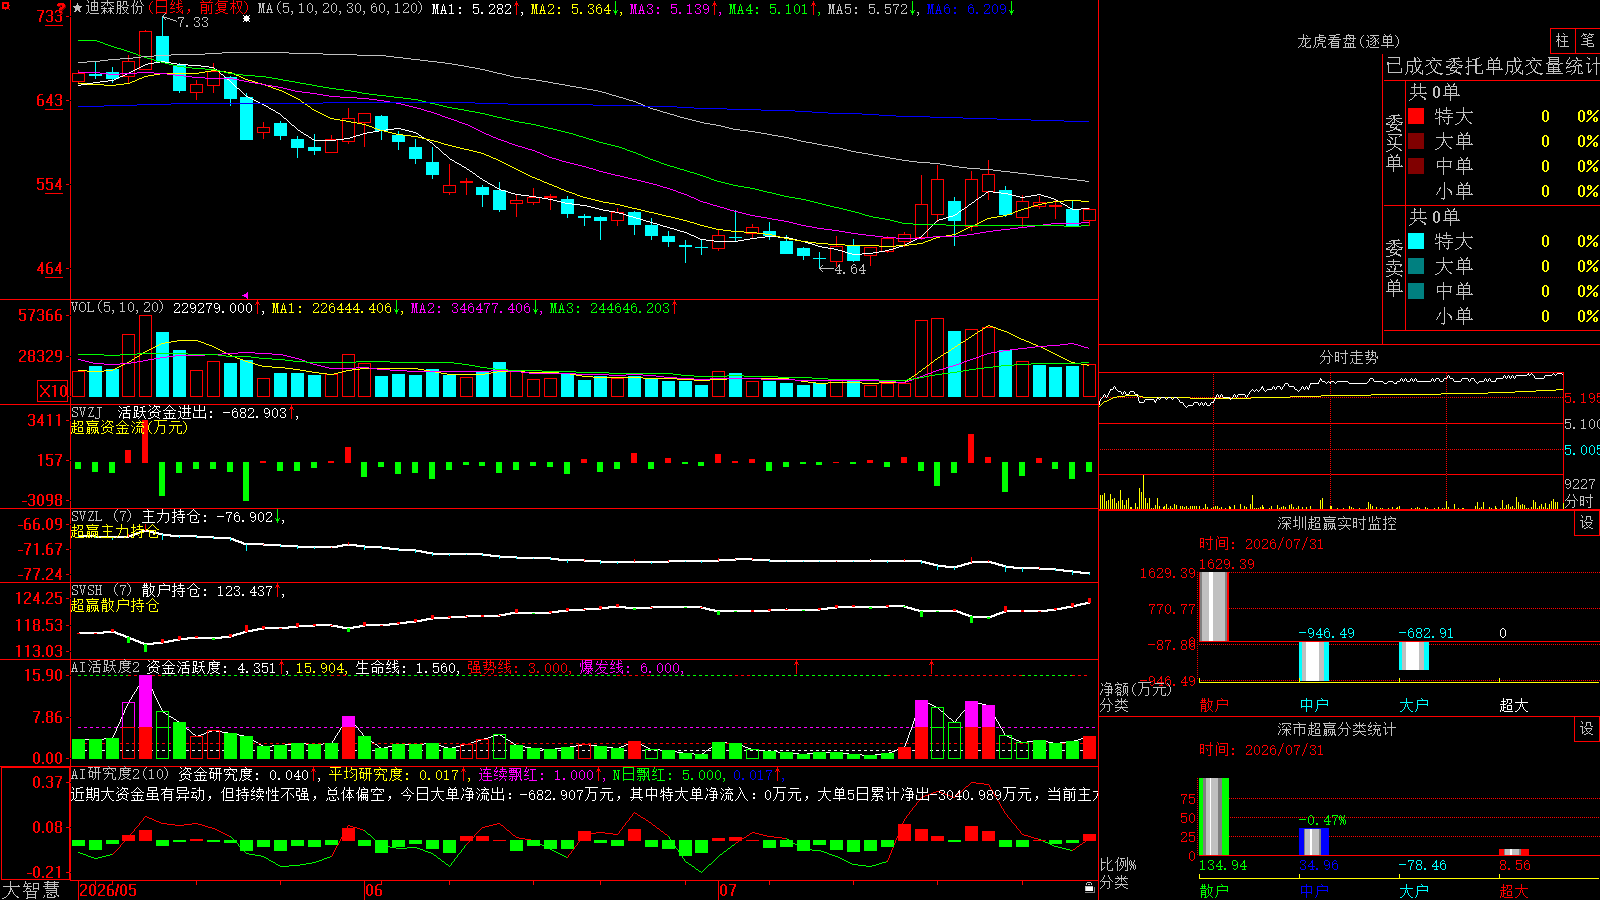Click the AI活跃度2 indicator label
The height and width of the screenshot is (900, 1600).
(106, 667)
